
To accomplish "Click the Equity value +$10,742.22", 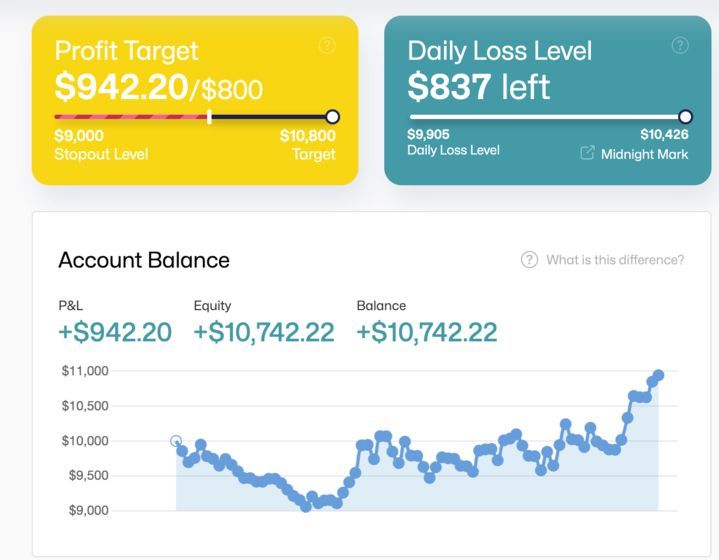I will click(263, 332).
